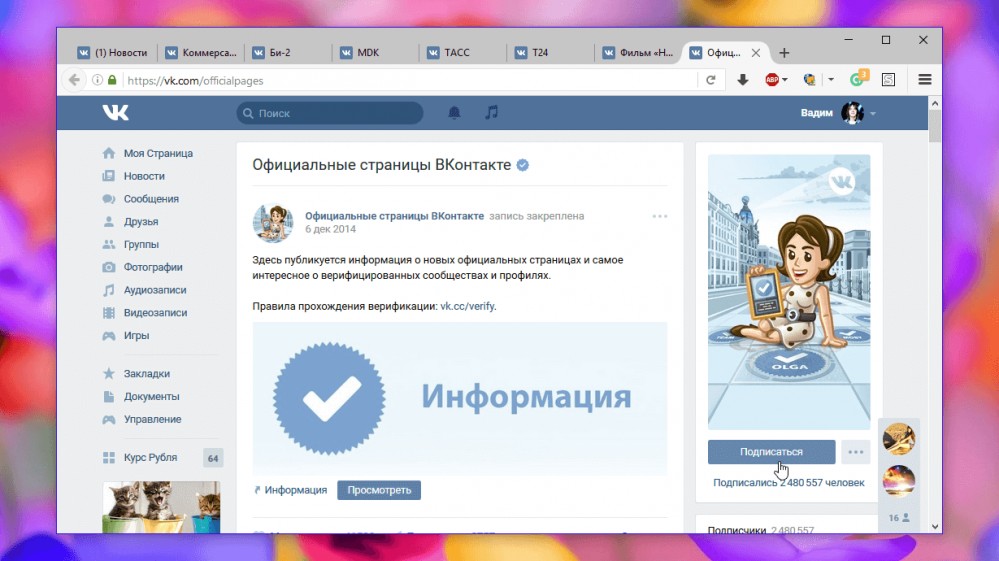Click site information icon in address bar
Screen dimensions: 999x561
[97, 80]
